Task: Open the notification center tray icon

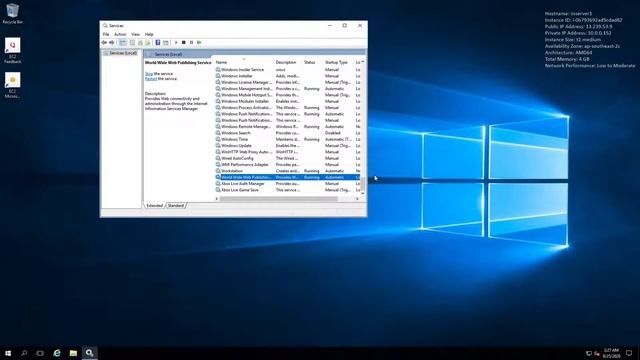Action: pos(629,353)
